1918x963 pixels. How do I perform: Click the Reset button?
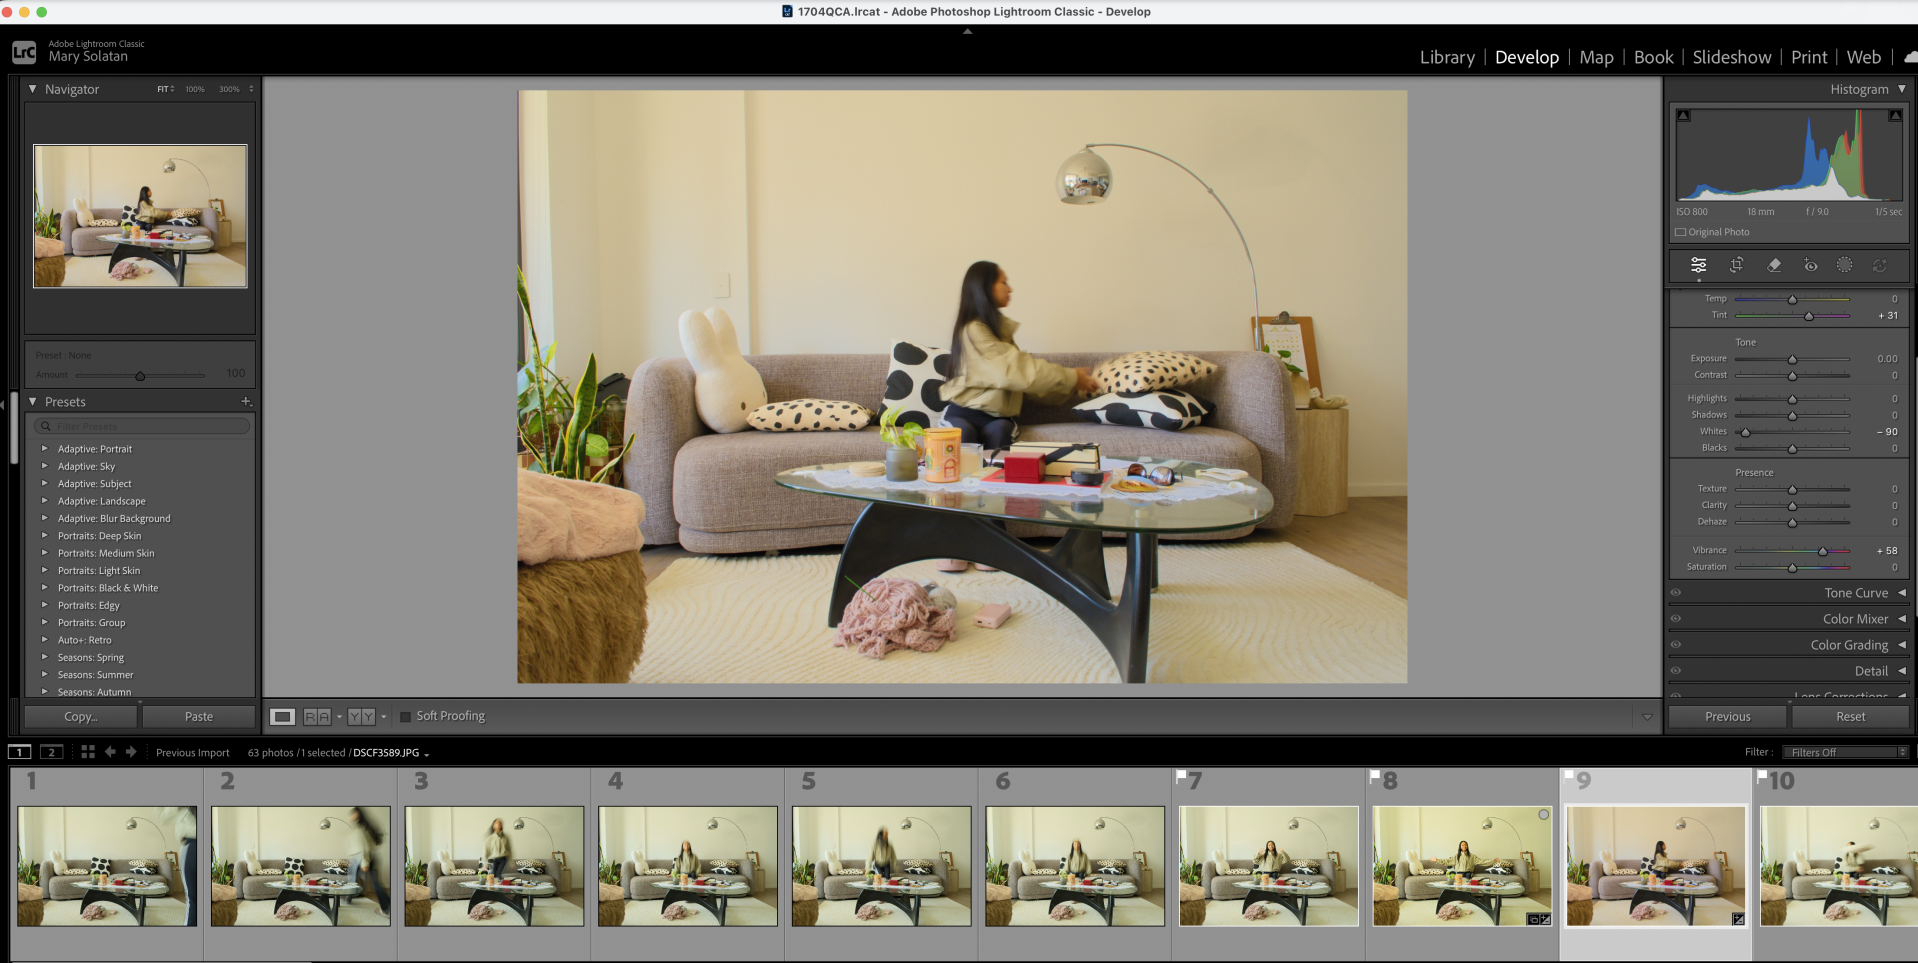click(1851, 717)
